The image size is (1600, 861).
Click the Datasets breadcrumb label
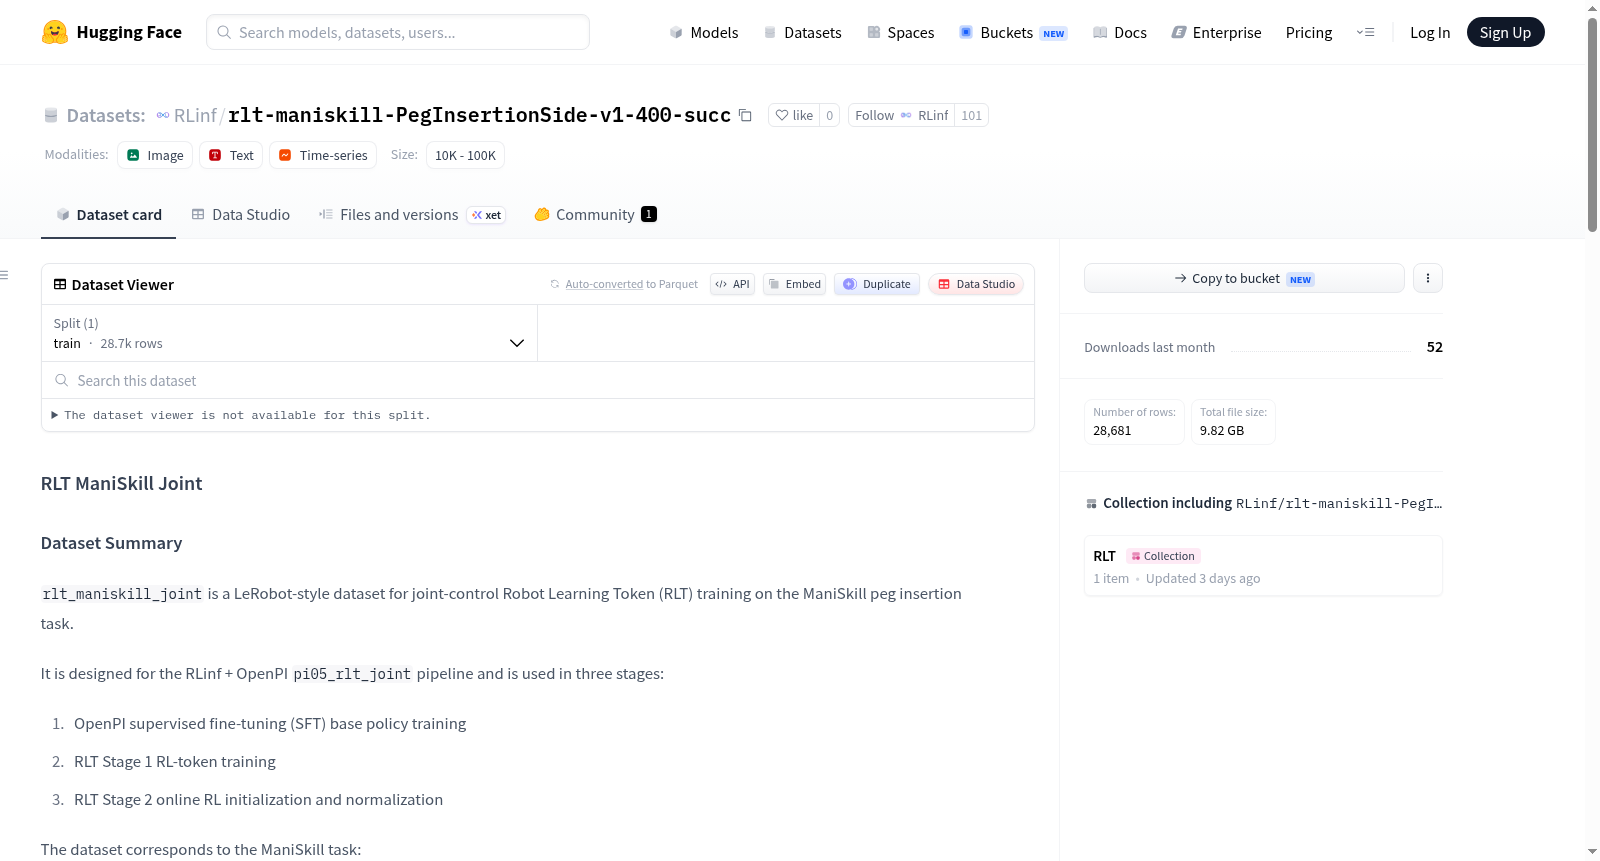coord(106,115)
